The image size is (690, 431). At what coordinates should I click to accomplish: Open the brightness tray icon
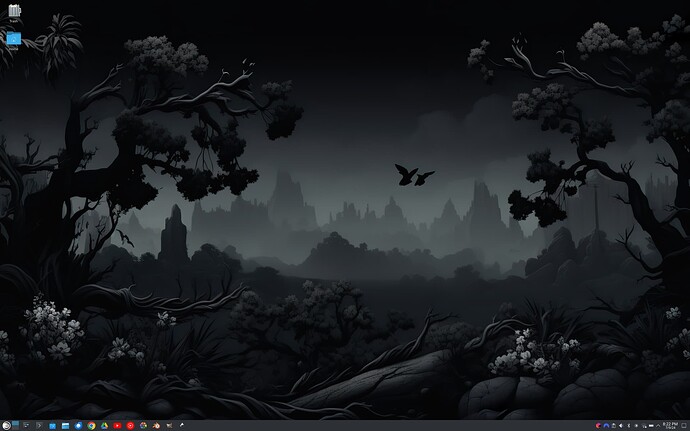click(x=636, y=425)
